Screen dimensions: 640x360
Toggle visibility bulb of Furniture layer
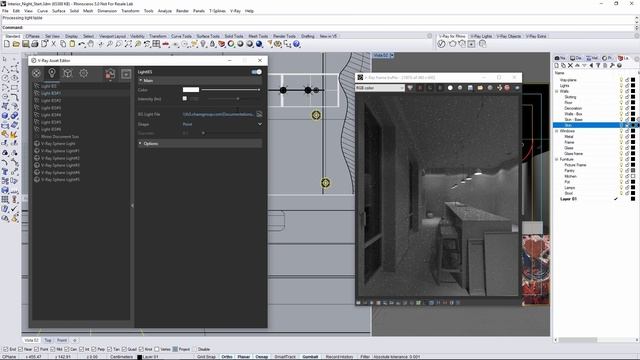pyautogui.click(x=621, y=159)
